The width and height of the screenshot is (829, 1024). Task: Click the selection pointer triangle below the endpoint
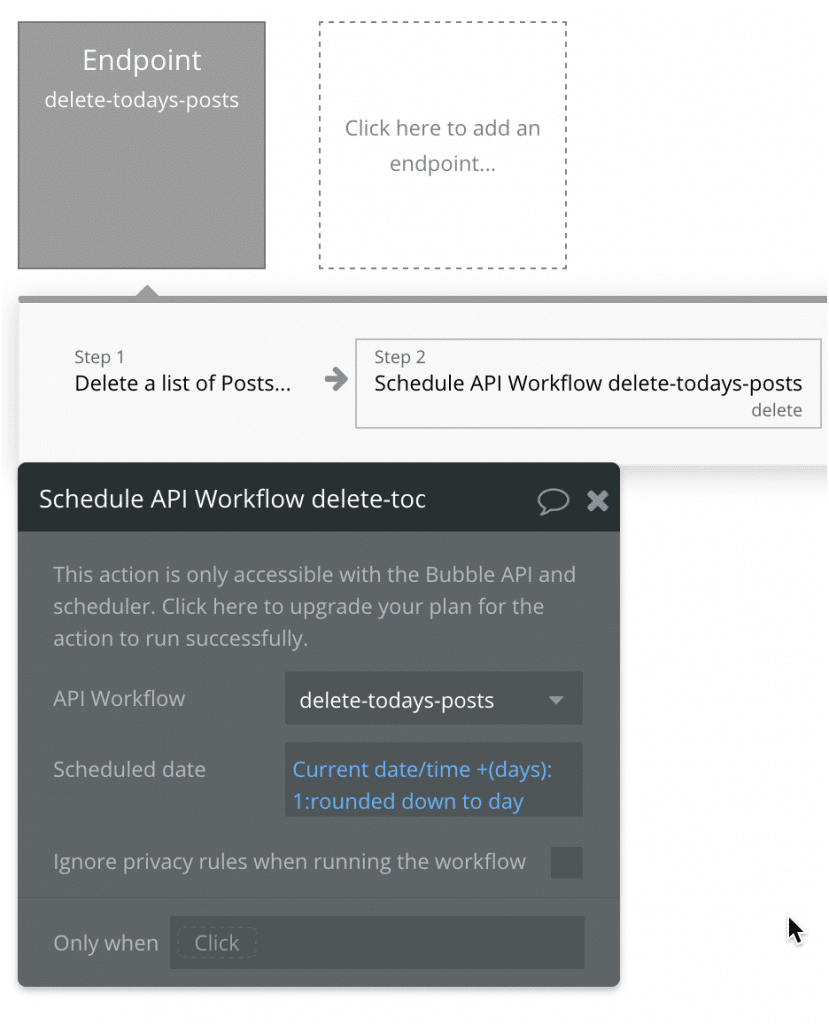(147, 291)
